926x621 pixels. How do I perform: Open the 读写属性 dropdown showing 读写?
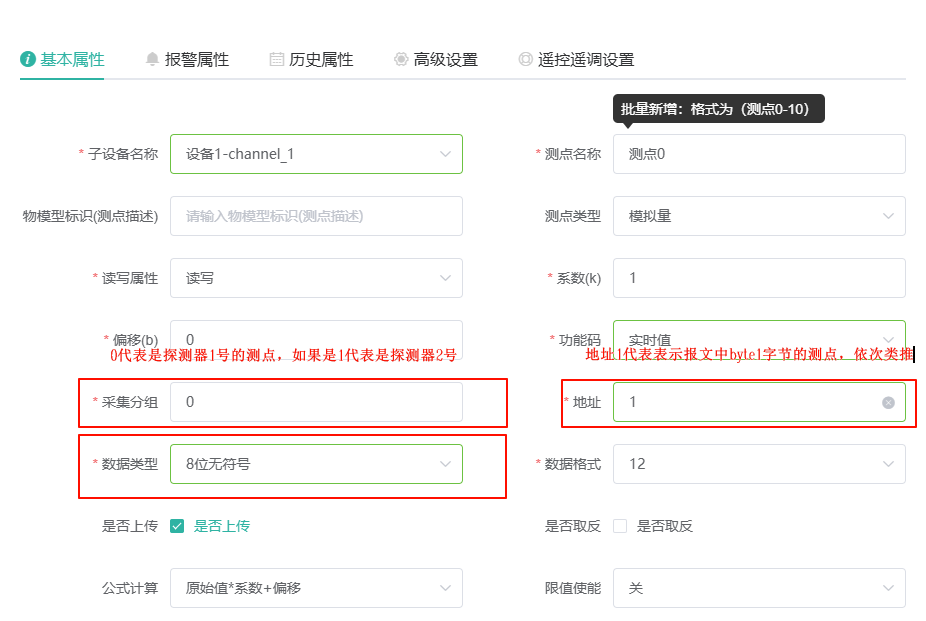pyautogui.click(x=317, y=278)
